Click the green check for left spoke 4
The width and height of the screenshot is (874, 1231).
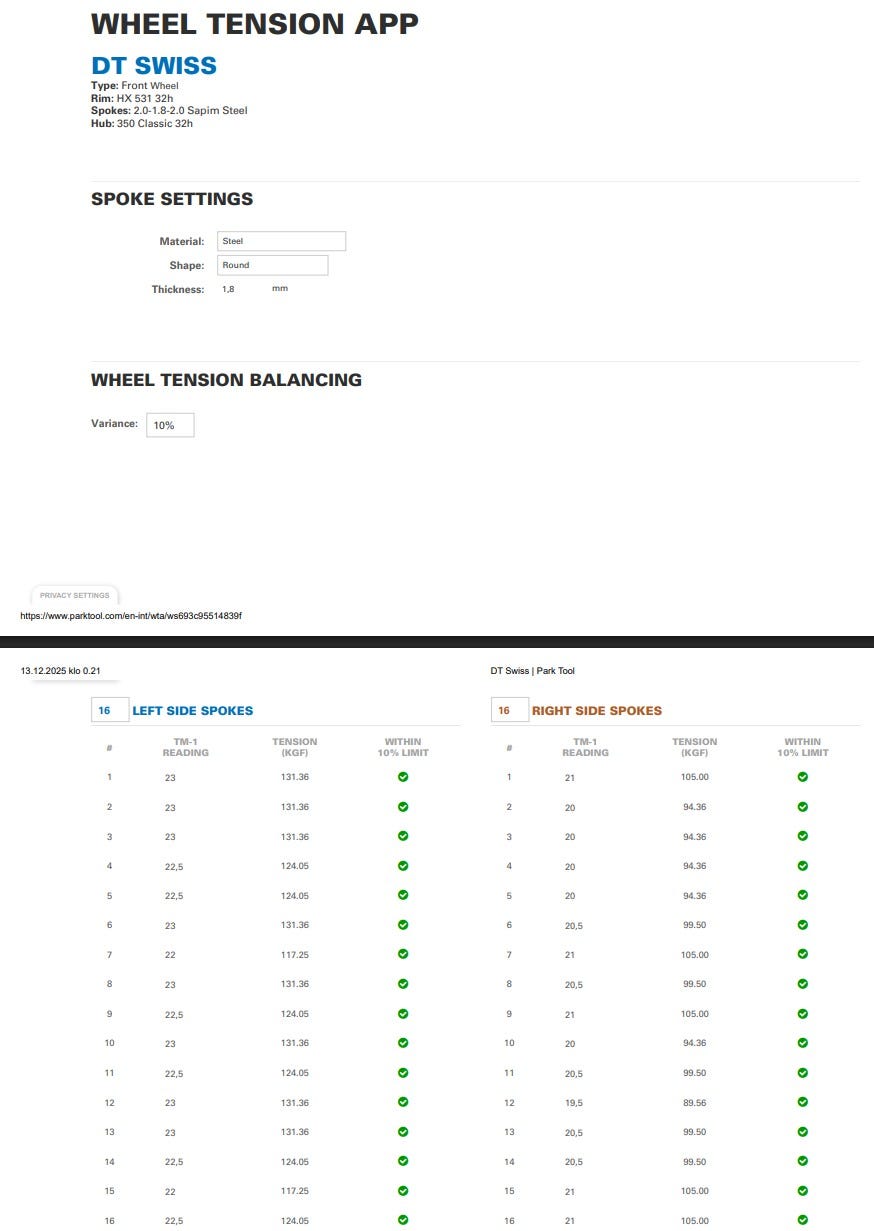click(403, 866)
